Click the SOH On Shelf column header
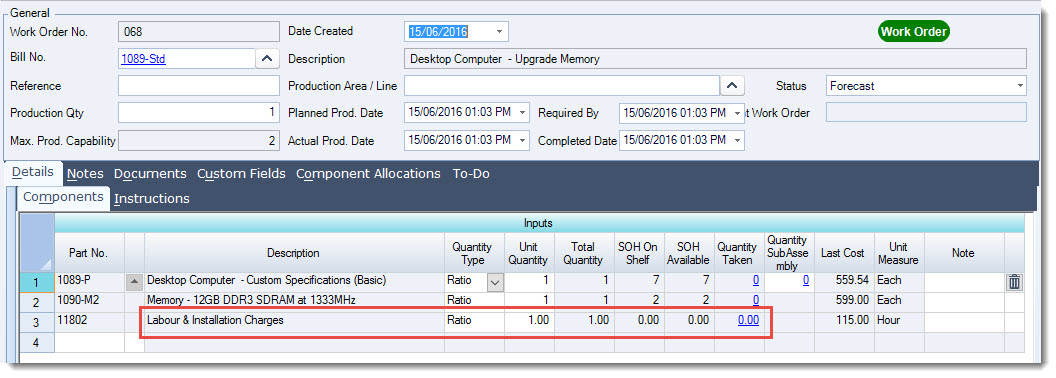1056x378 pixels. point(638,253)
